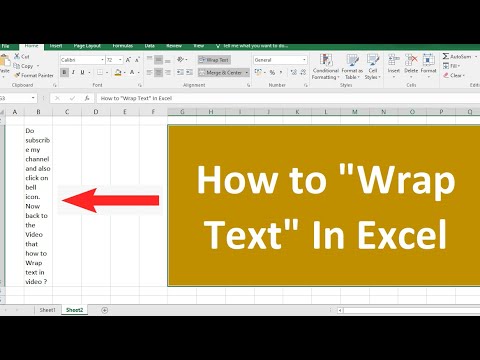
Task: Select column C header
Action: click(67, 112)
